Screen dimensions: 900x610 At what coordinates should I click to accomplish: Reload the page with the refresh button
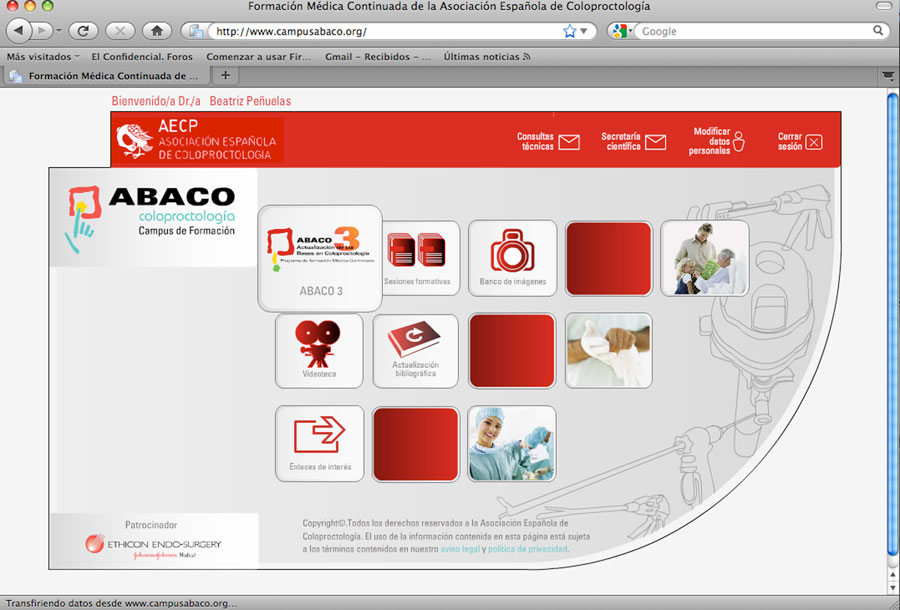point(83,31)
